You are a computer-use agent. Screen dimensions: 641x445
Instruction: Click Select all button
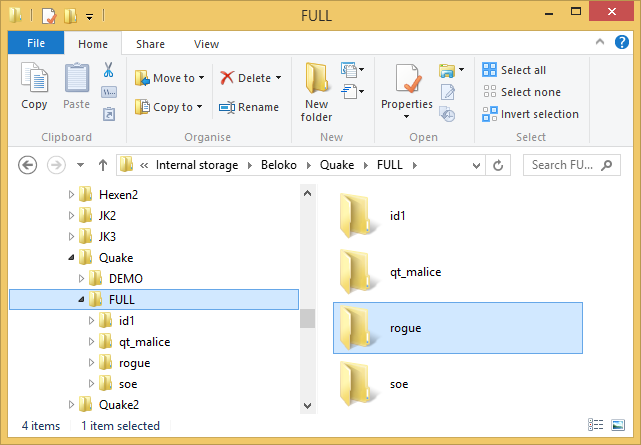tap(514, 70)
